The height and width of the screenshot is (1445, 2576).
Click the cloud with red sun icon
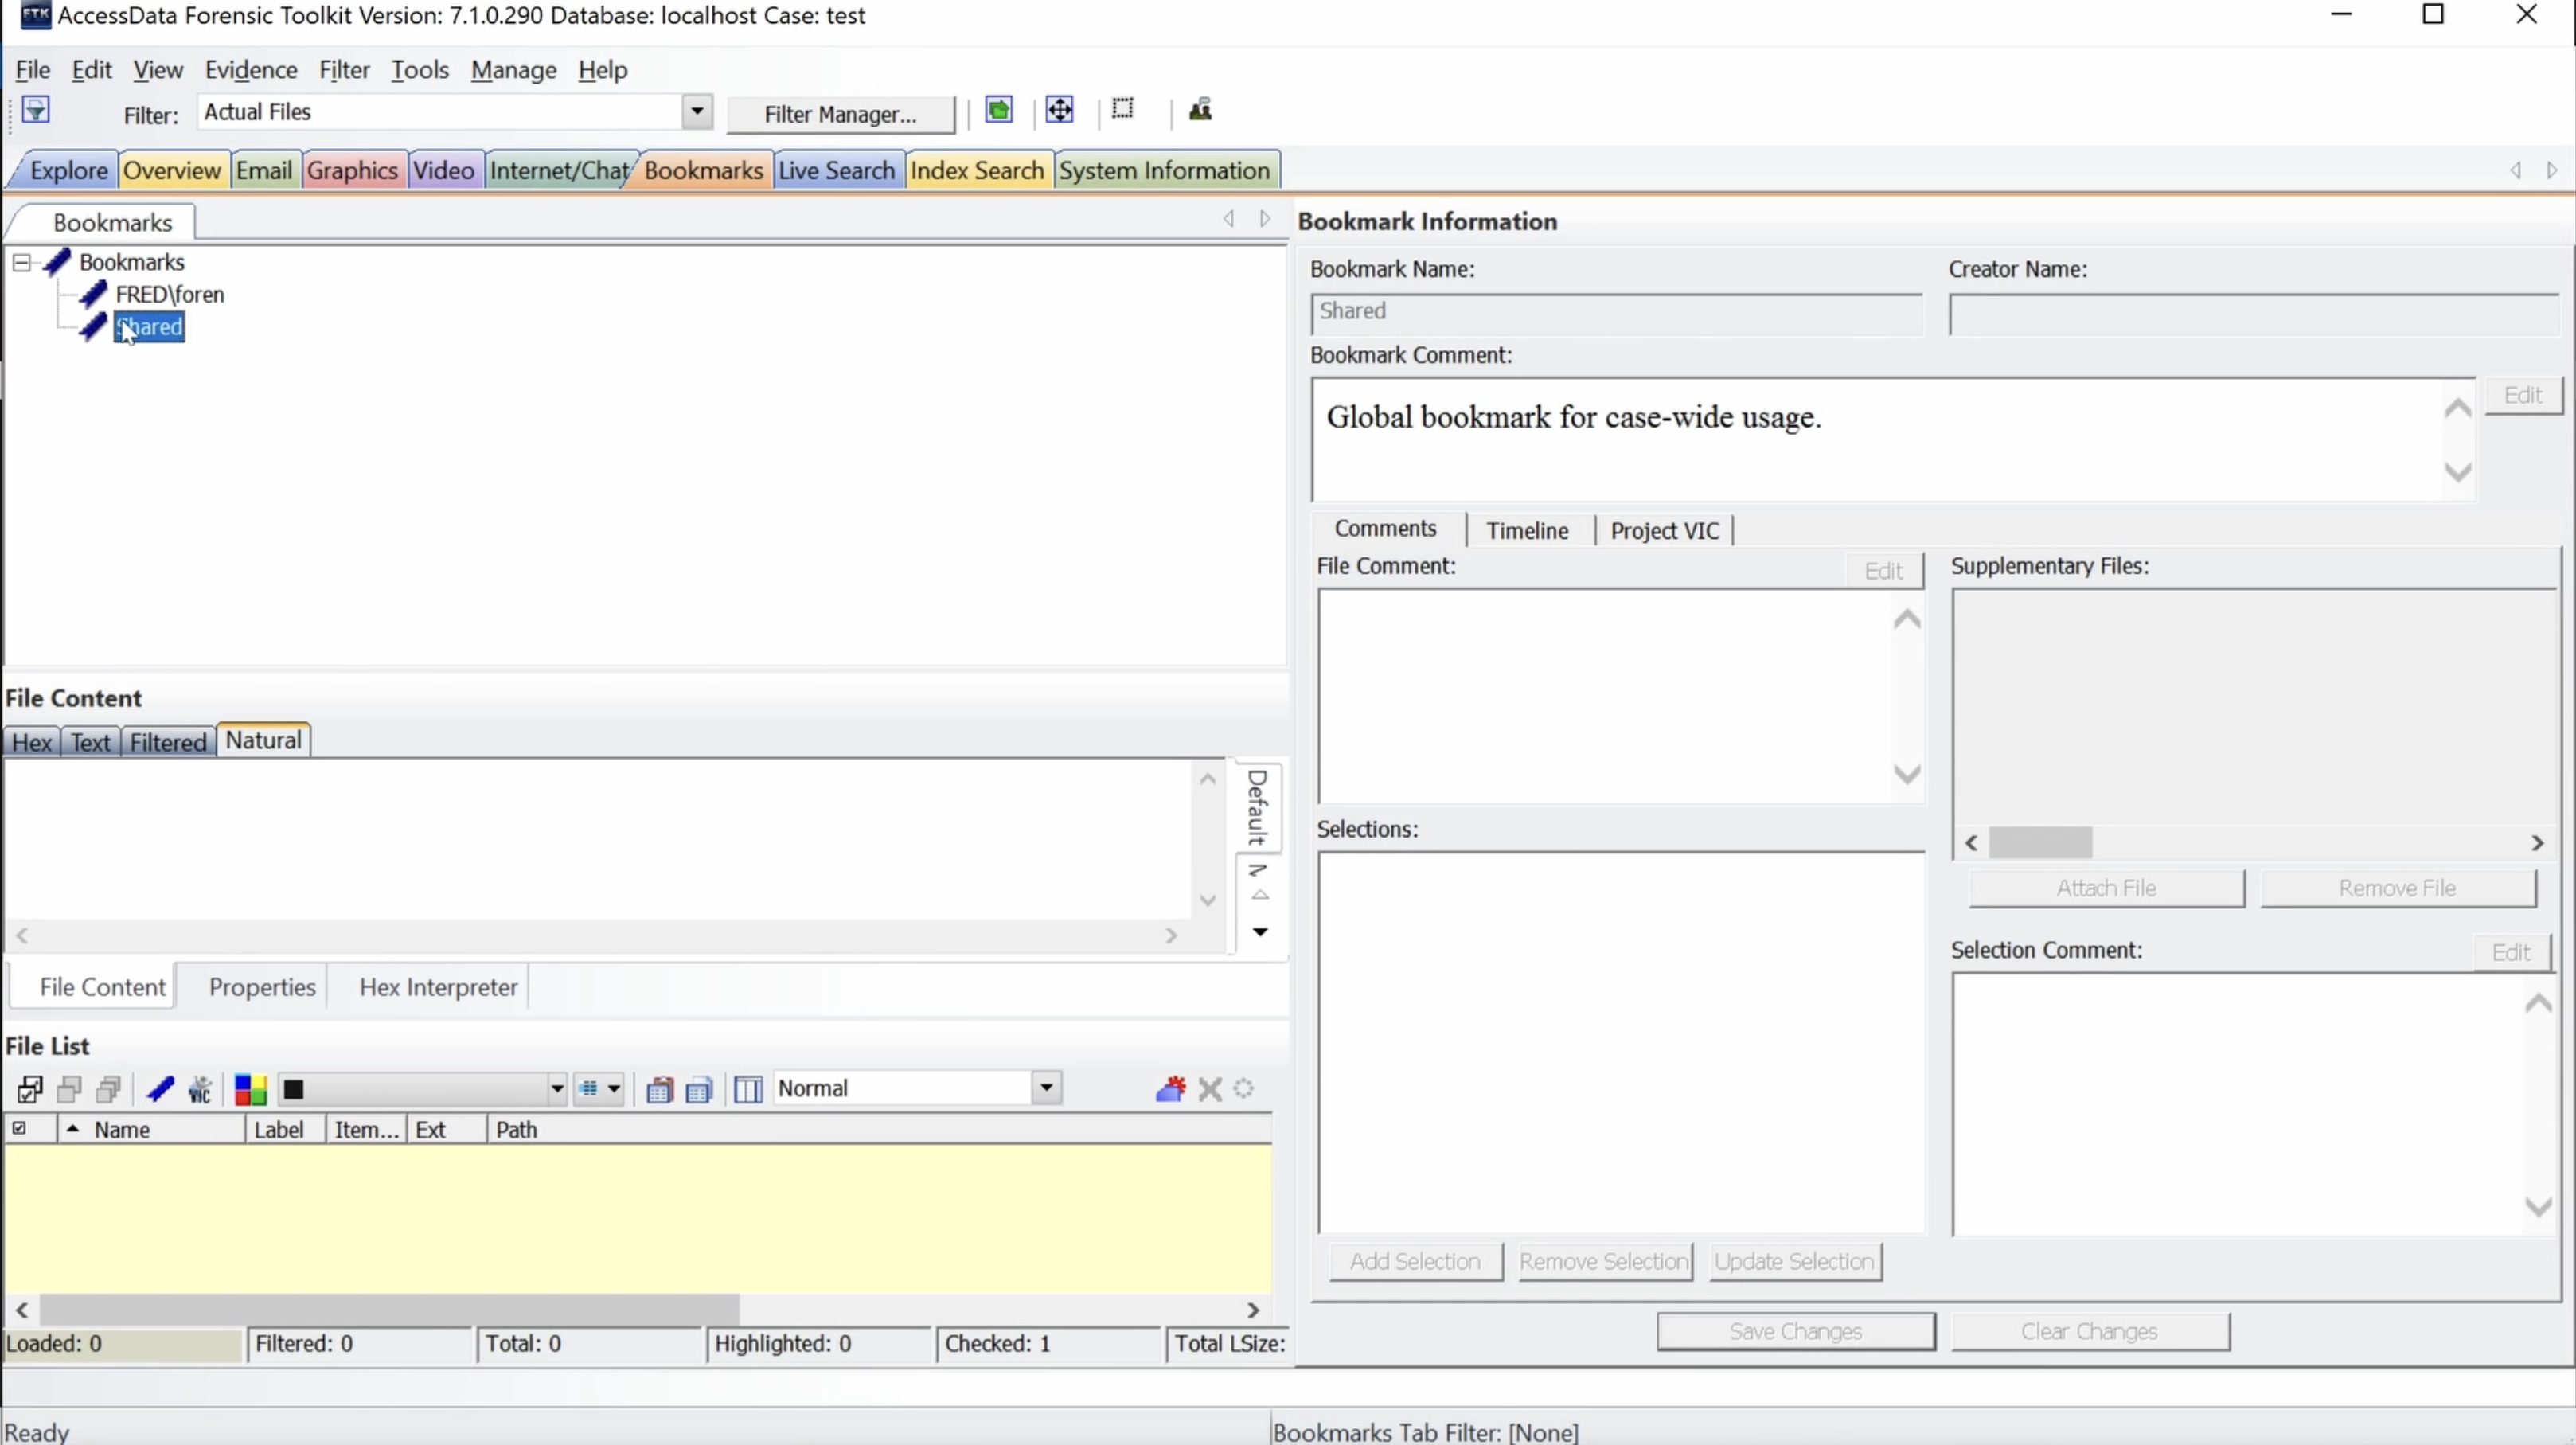[x=1170, y=1088]
